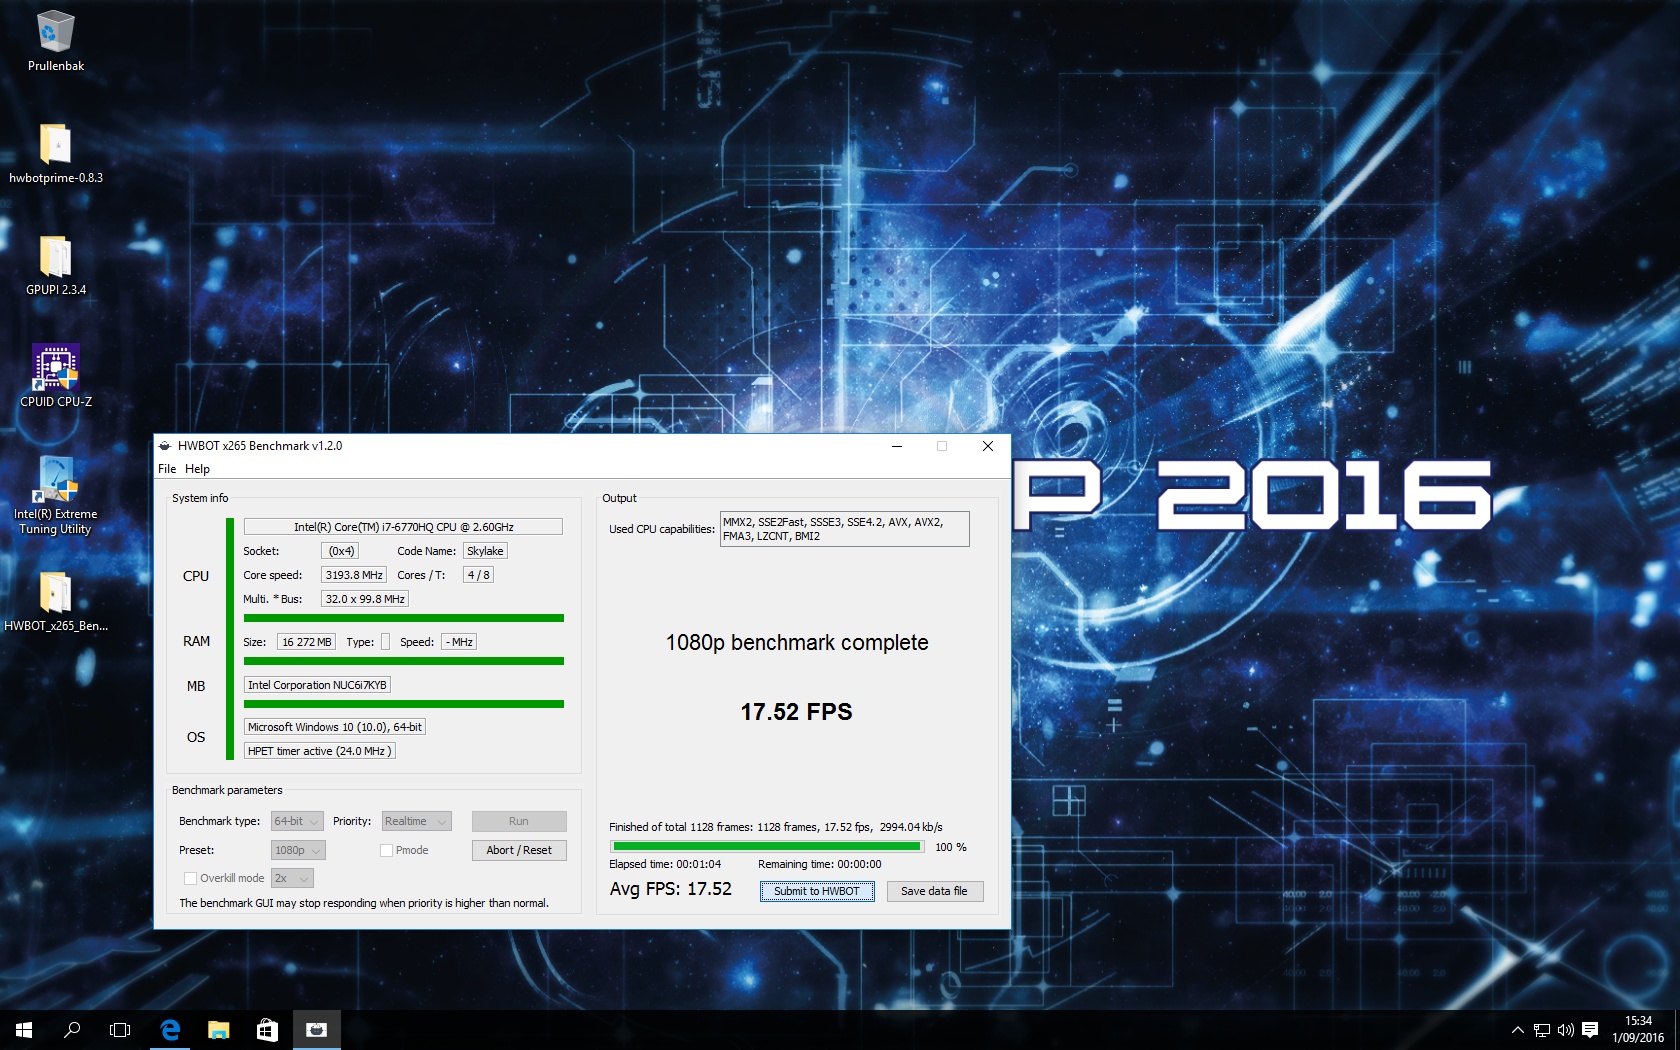Viewport: 1680px width, 1050px height.
Task: Open the volume speaker tray icon
Action: (x=1566, y=1030)
